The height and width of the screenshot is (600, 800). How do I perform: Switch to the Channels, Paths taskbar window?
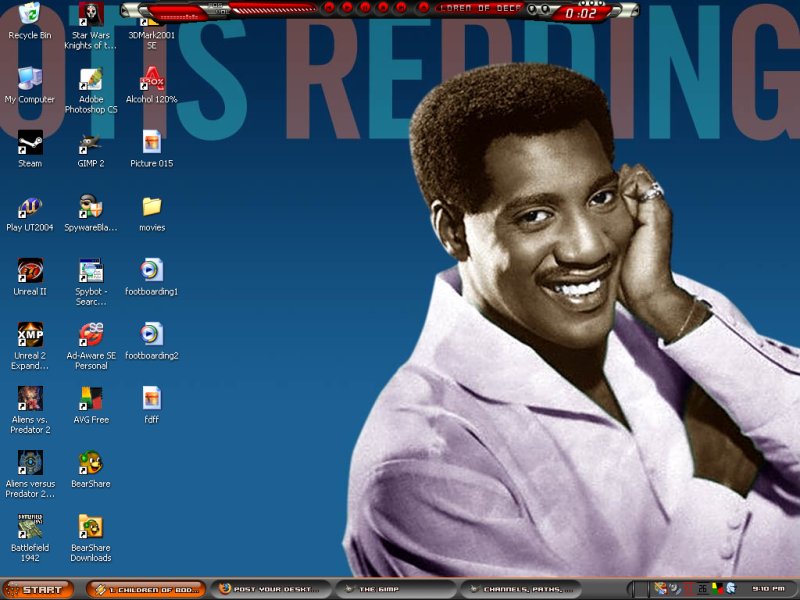[521, 590]
